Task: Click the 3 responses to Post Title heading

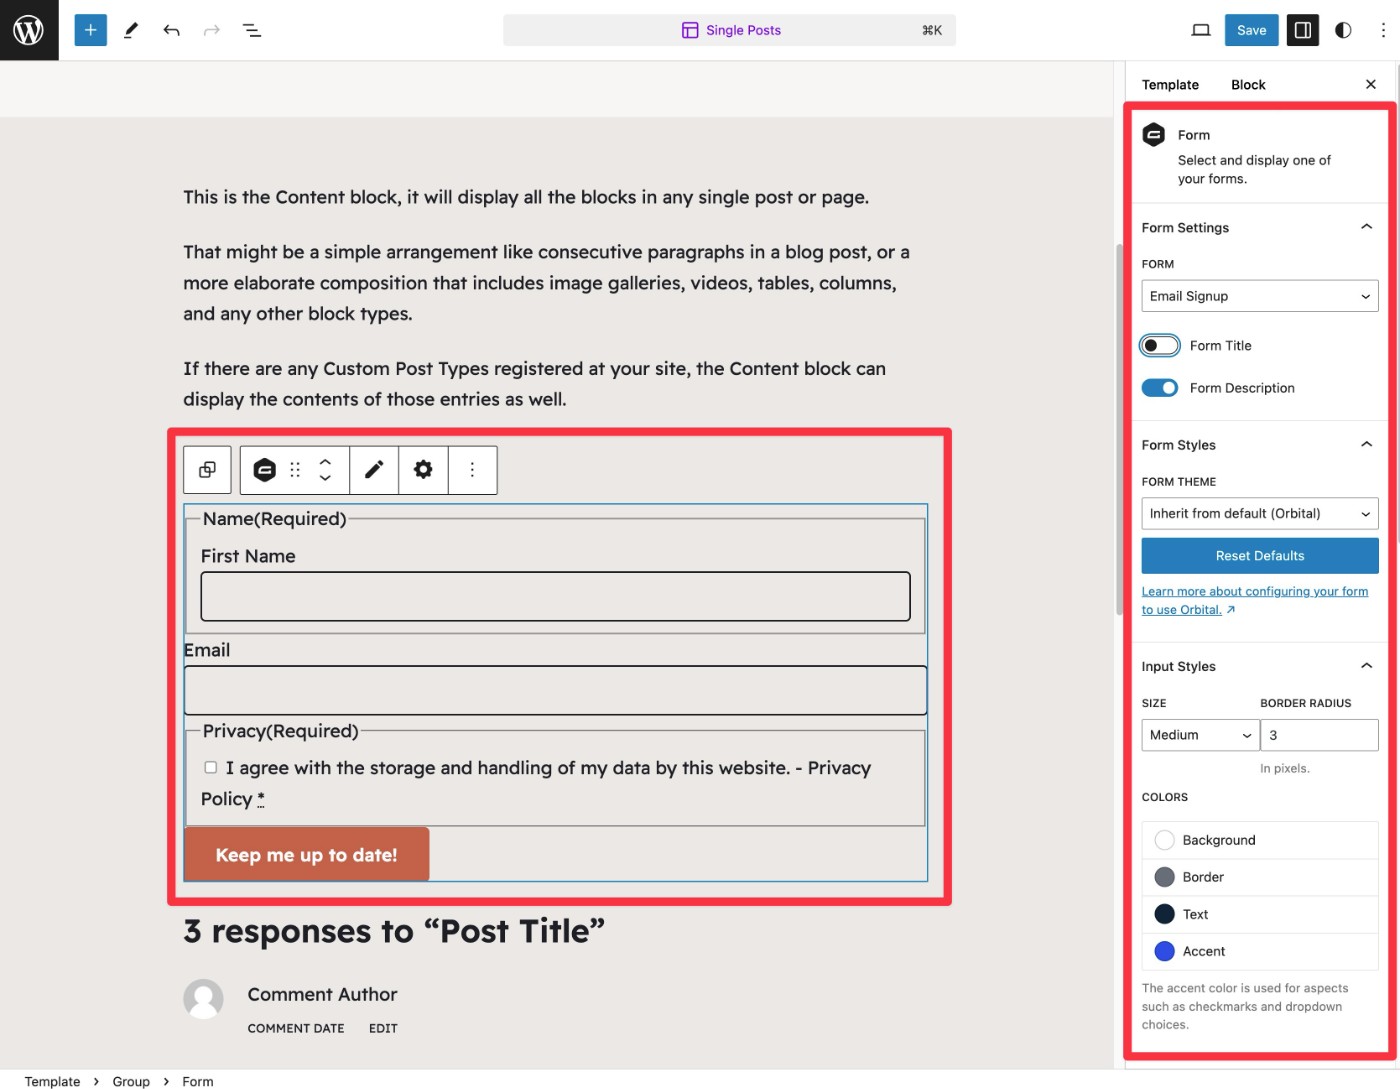Action: click(394, 931)
